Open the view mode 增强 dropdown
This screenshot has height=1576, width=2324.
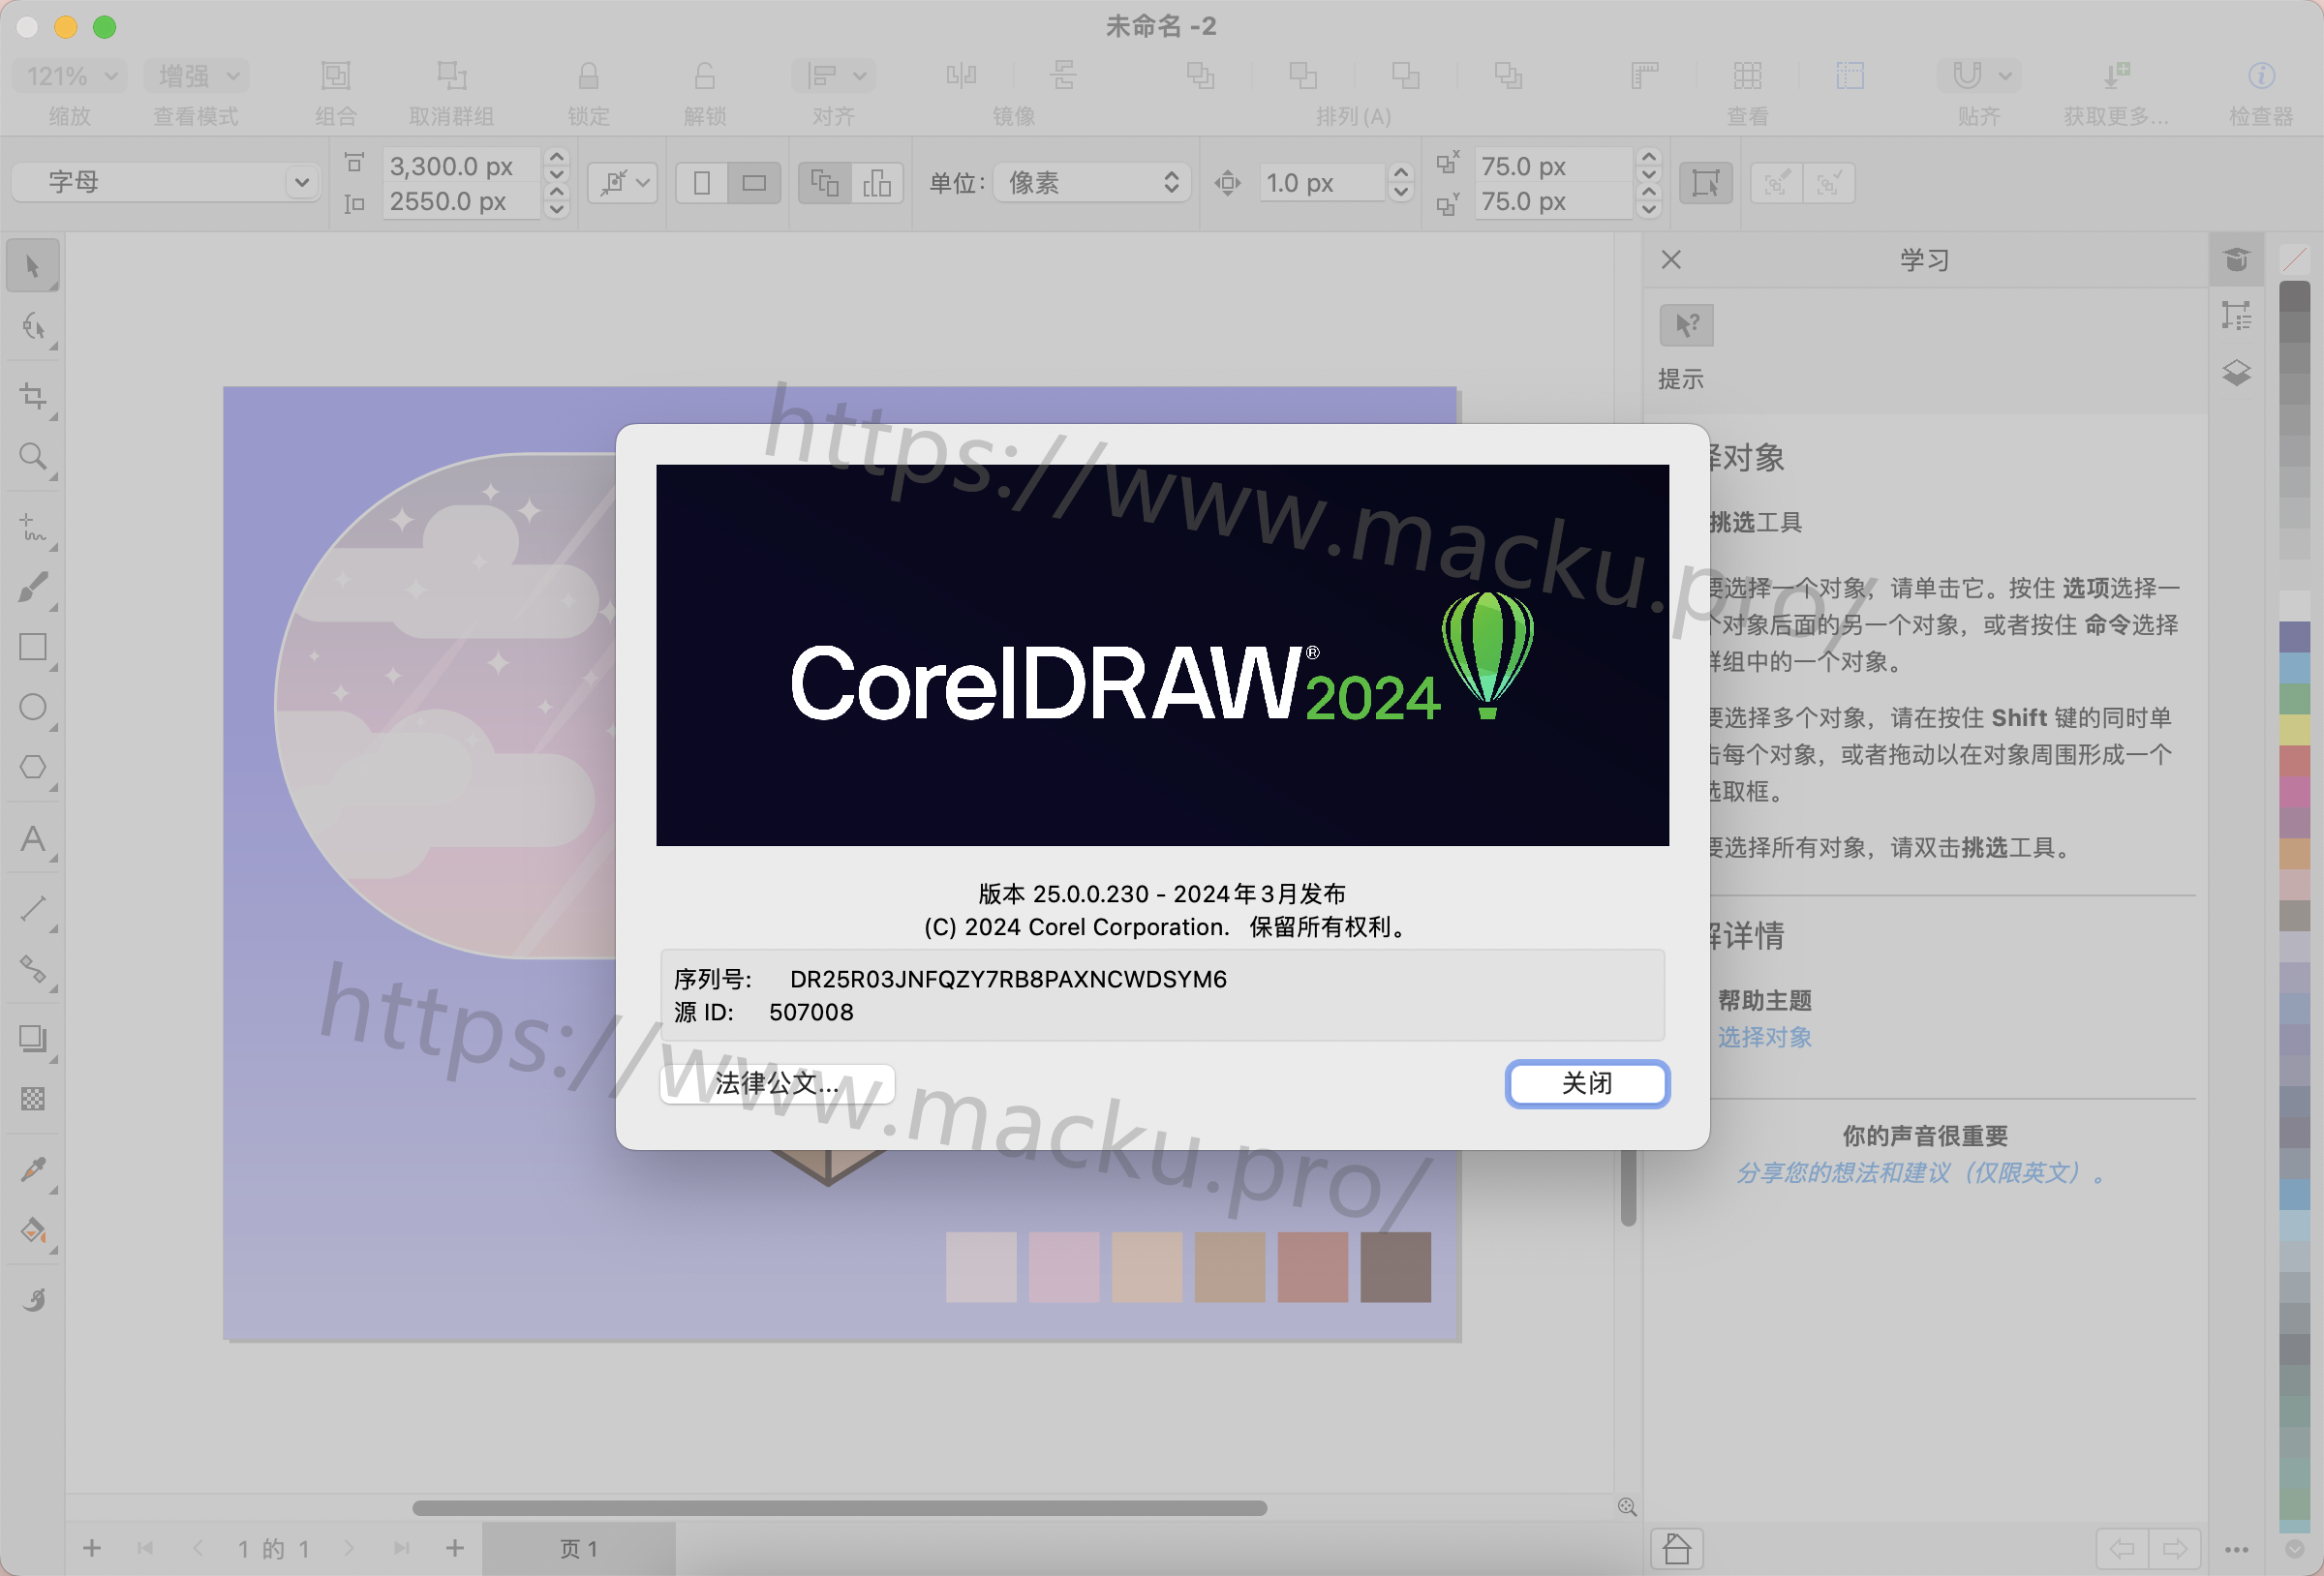[197, 76]
